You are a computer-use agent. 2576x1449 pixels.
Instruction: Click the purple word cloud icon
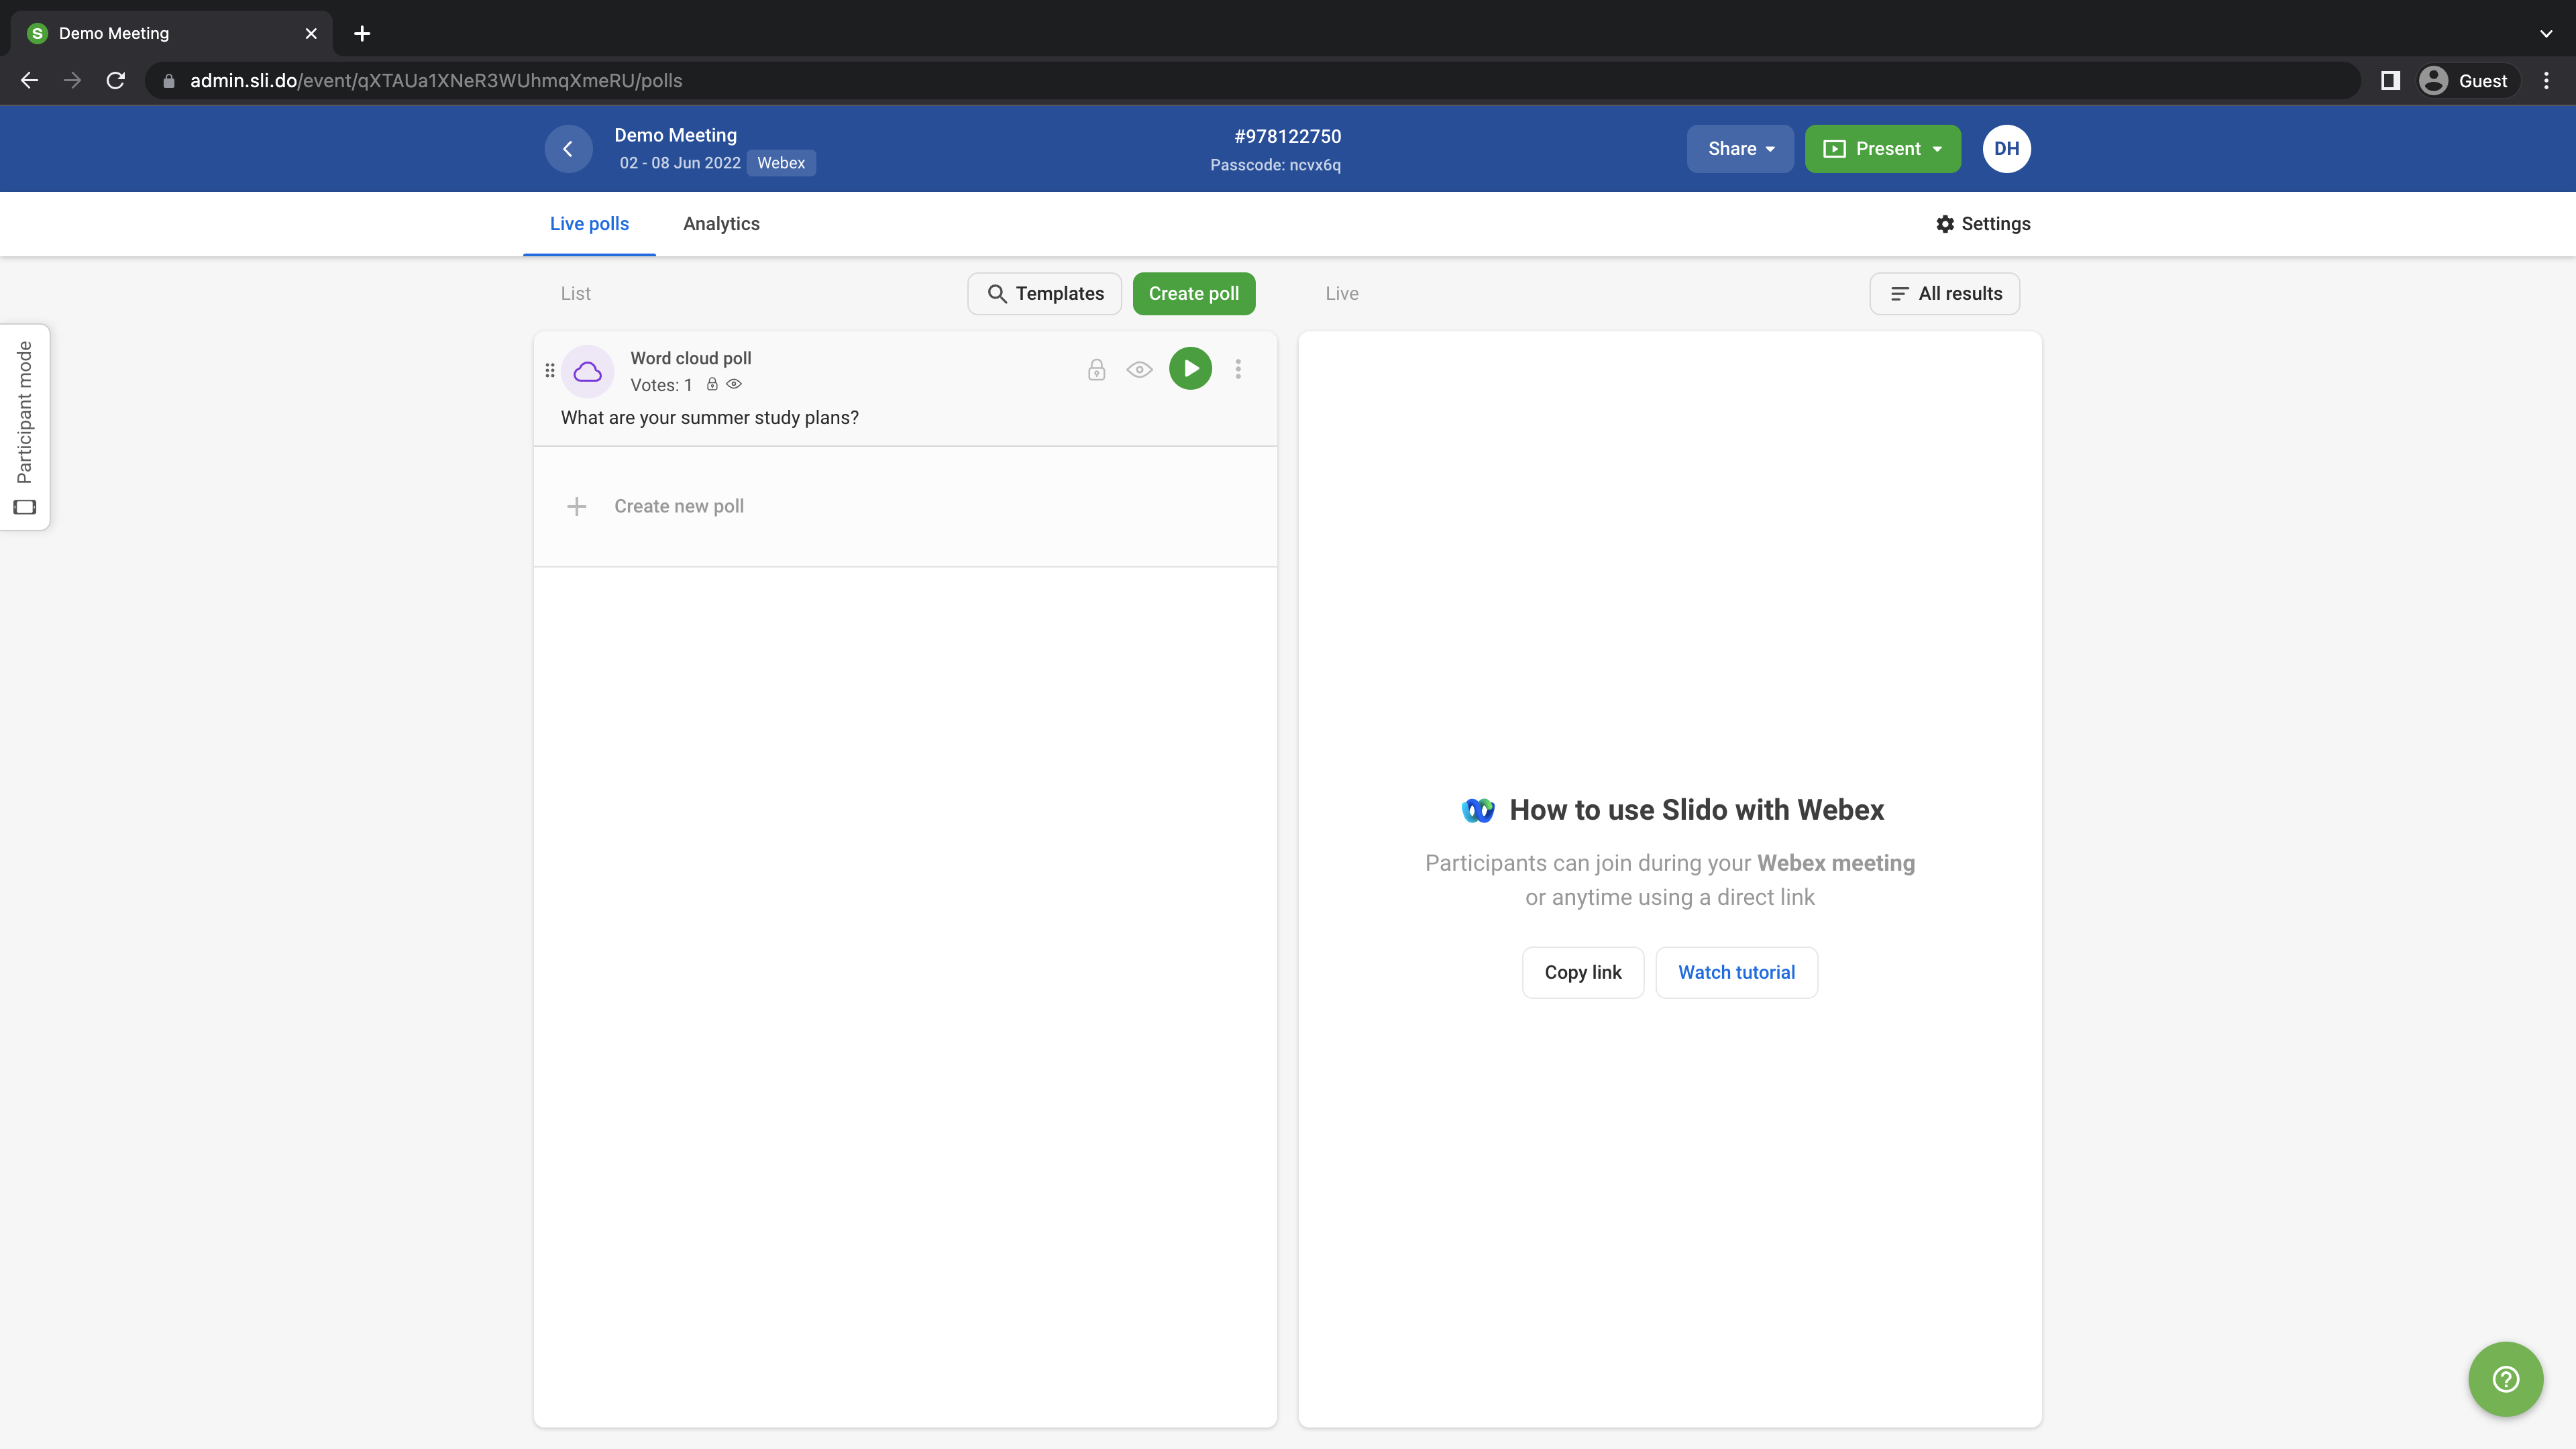click(588, 372)
